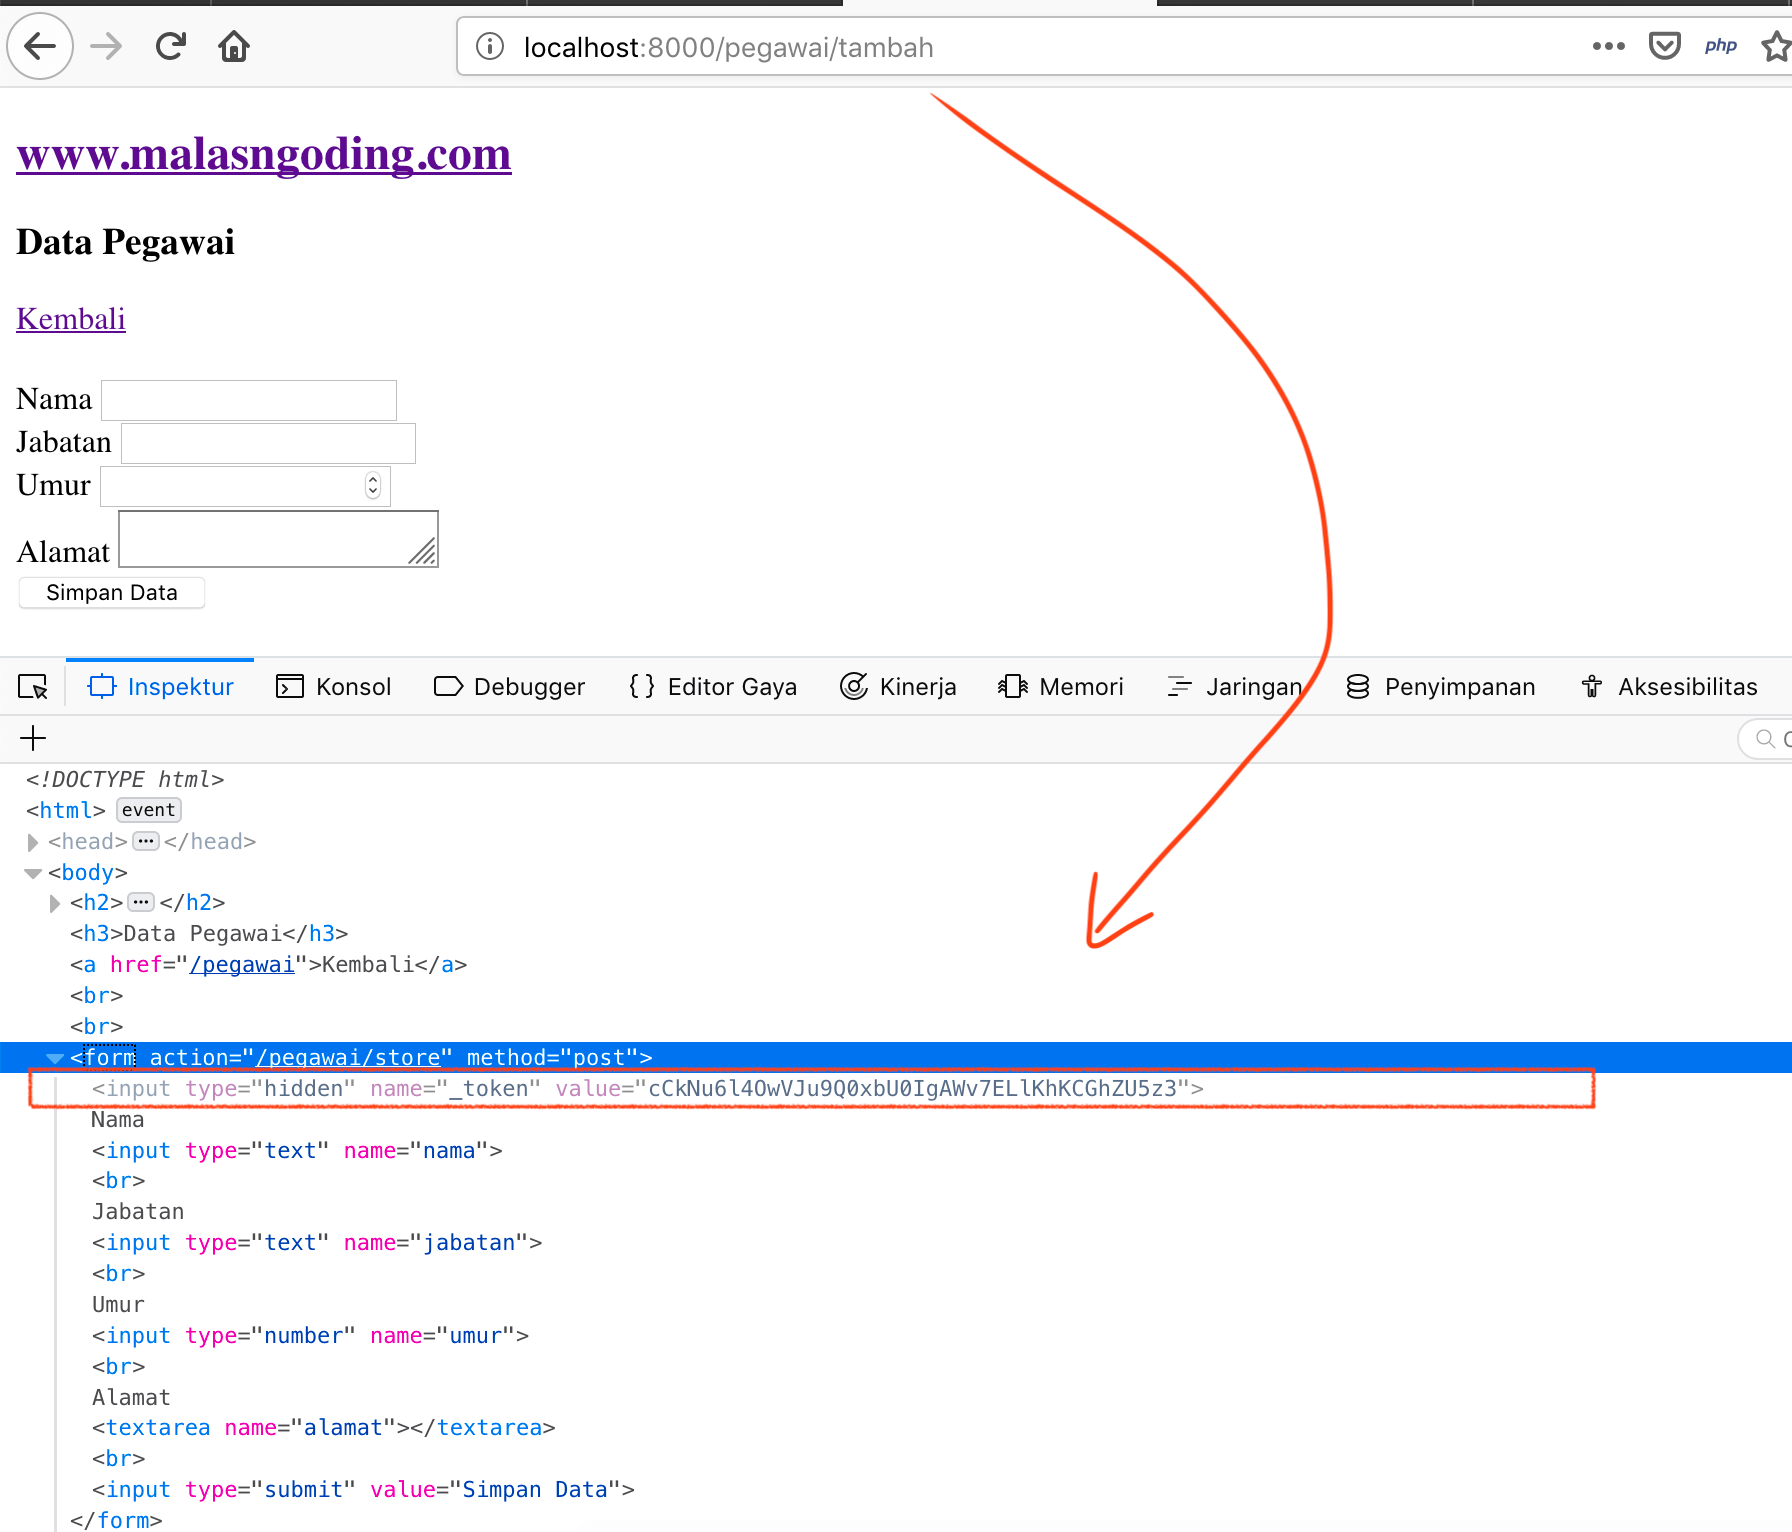This screenshot has height=1532, width=1792.
Task: Toggle the event badge on the html element
Action: tap(148, 810)
